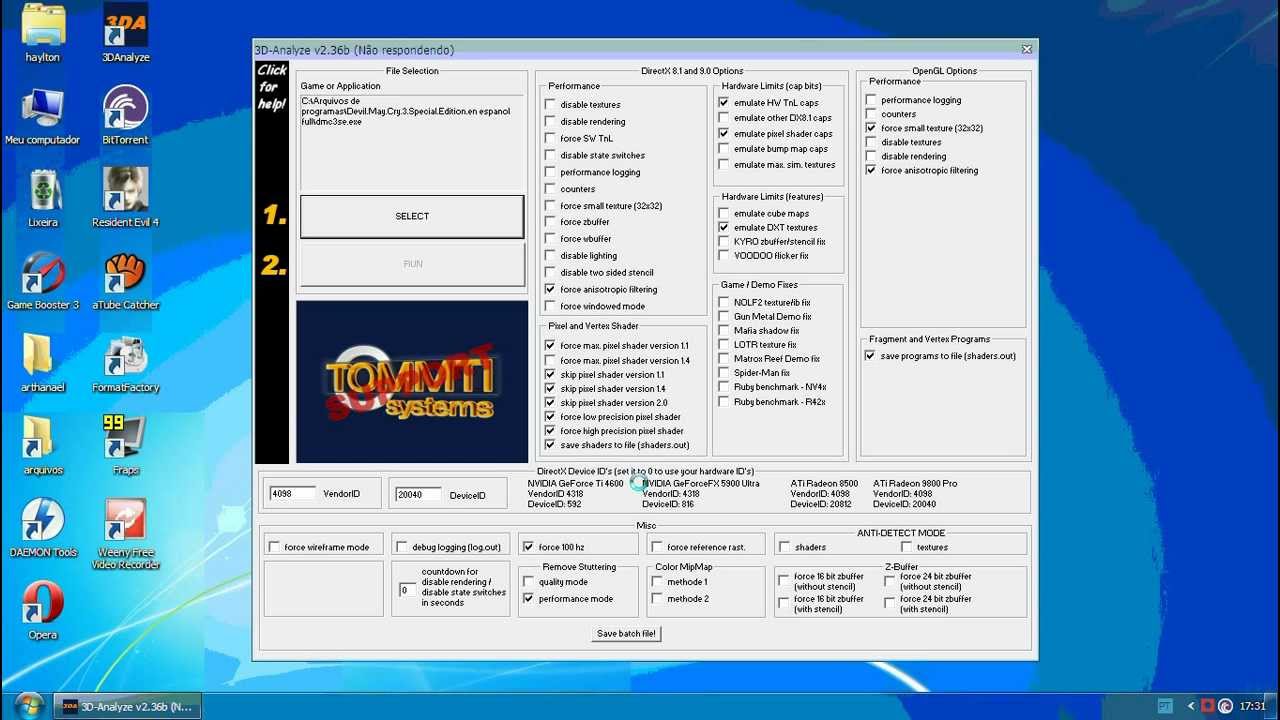Open the 3DAnalyze desktop shortcut

[x=126, y=34]
